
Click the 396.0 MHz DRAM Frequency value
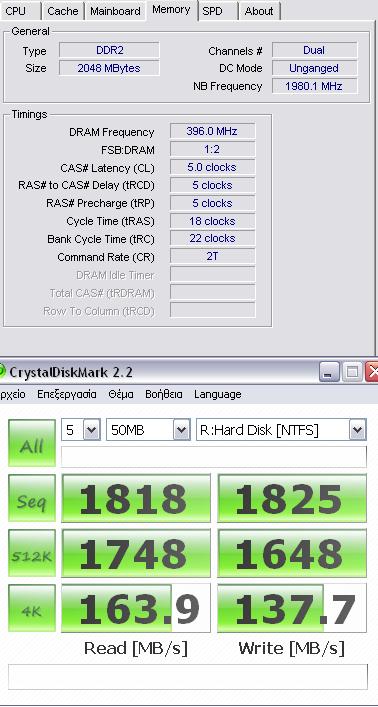[212, 131]
